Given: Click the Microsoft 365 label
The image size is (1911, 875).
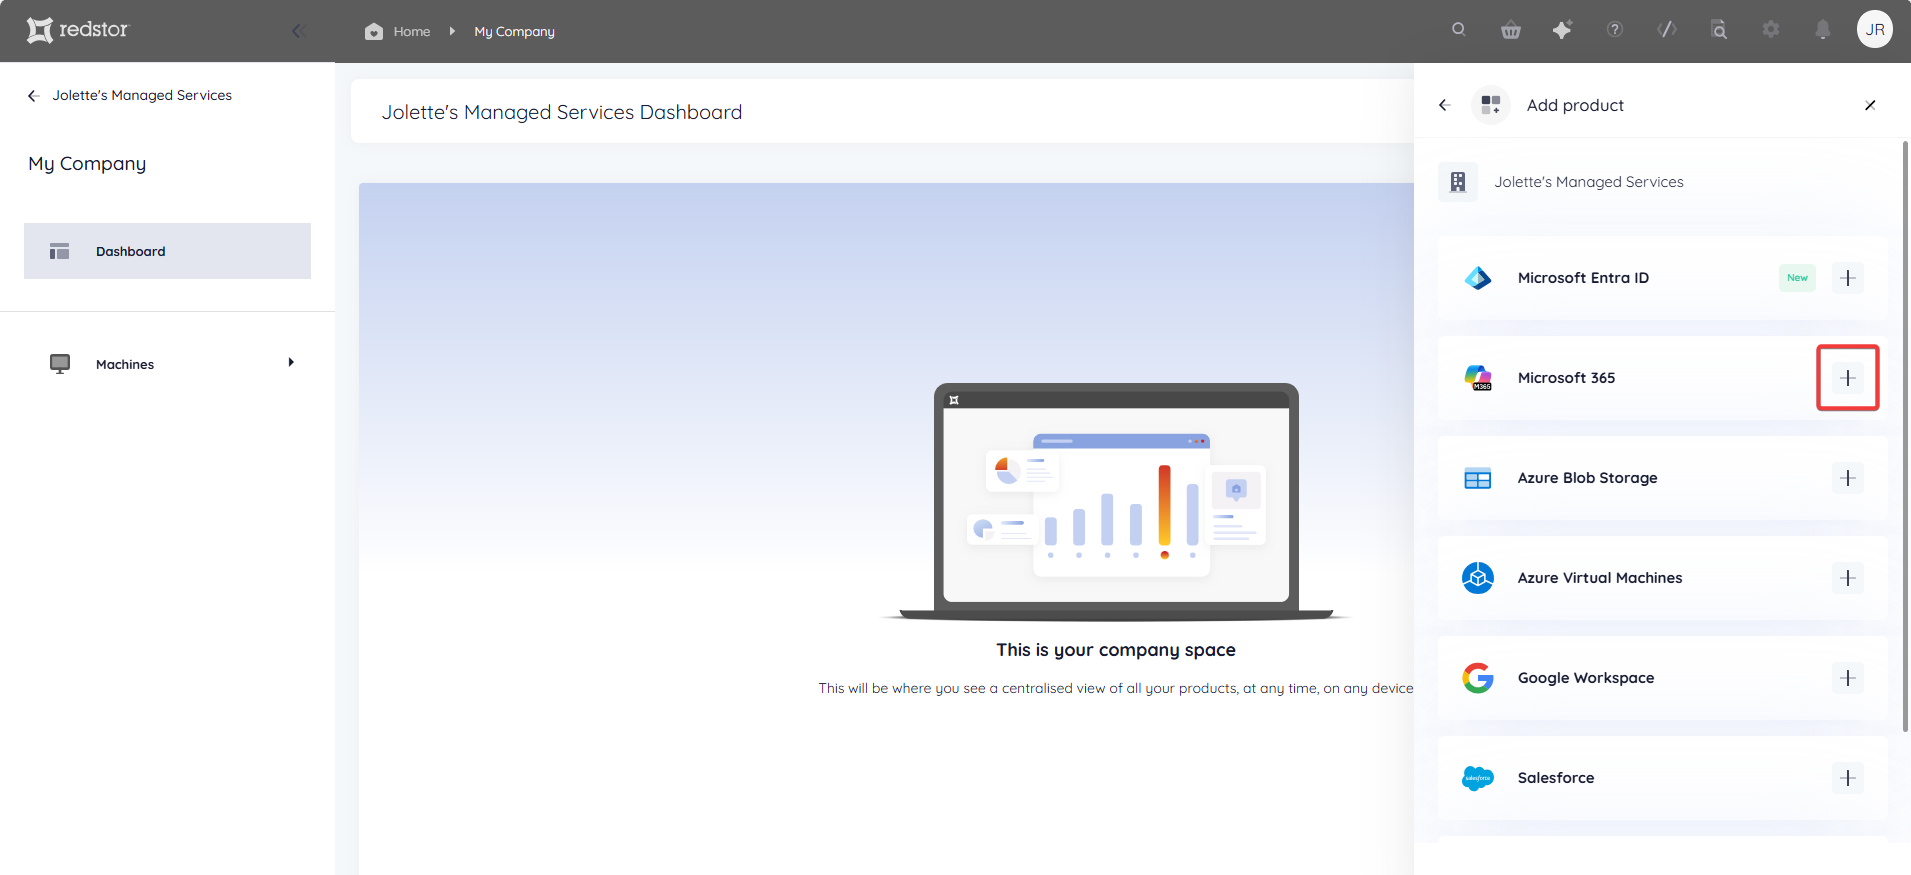Looking at the screenshot, I should tap(1566, 378).
